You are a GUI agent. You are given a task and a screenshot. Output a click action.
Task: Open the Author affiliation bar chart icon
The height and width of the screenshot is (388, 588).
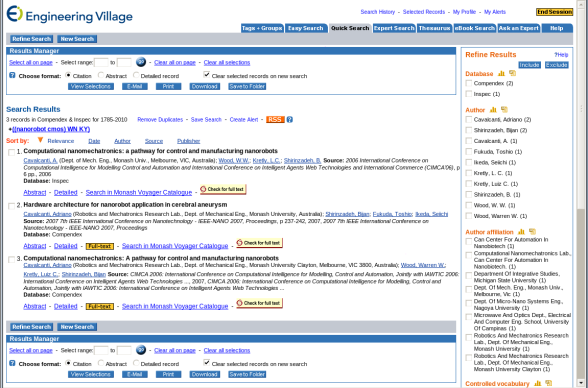pos(521,232)
